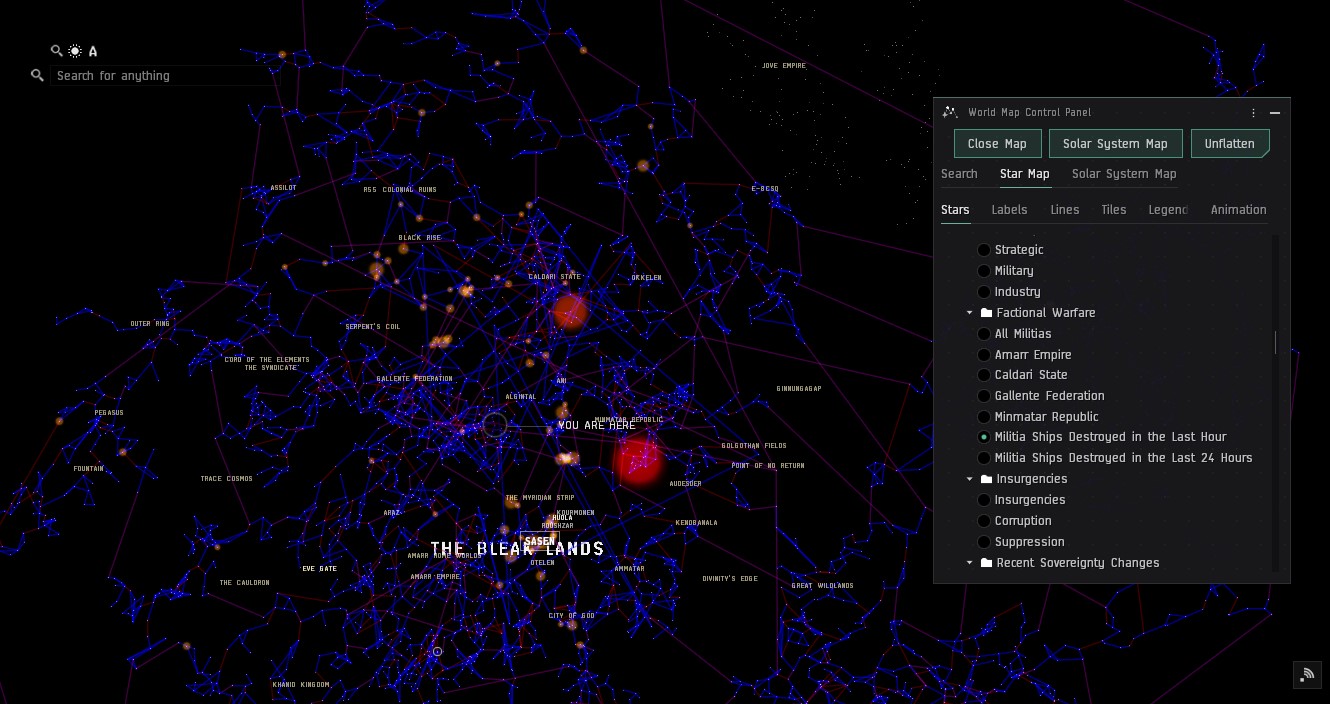Select the Suppression filter option
Image resolution: width=1330 pixels, height=704 pixels.
click(985, 542)
